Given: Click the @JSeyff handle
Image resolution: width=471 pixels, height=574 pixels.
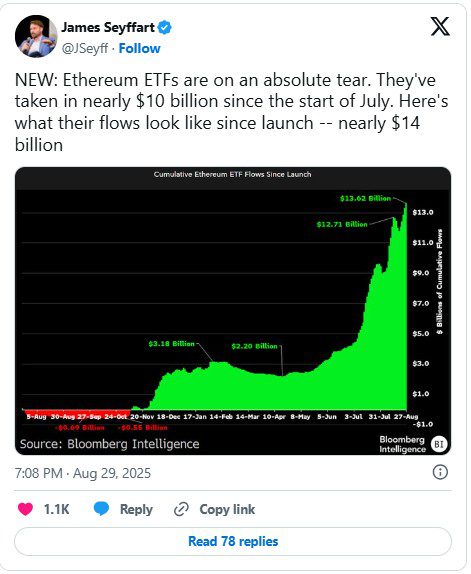Looking at the screenshot, I should coord(85,48).
